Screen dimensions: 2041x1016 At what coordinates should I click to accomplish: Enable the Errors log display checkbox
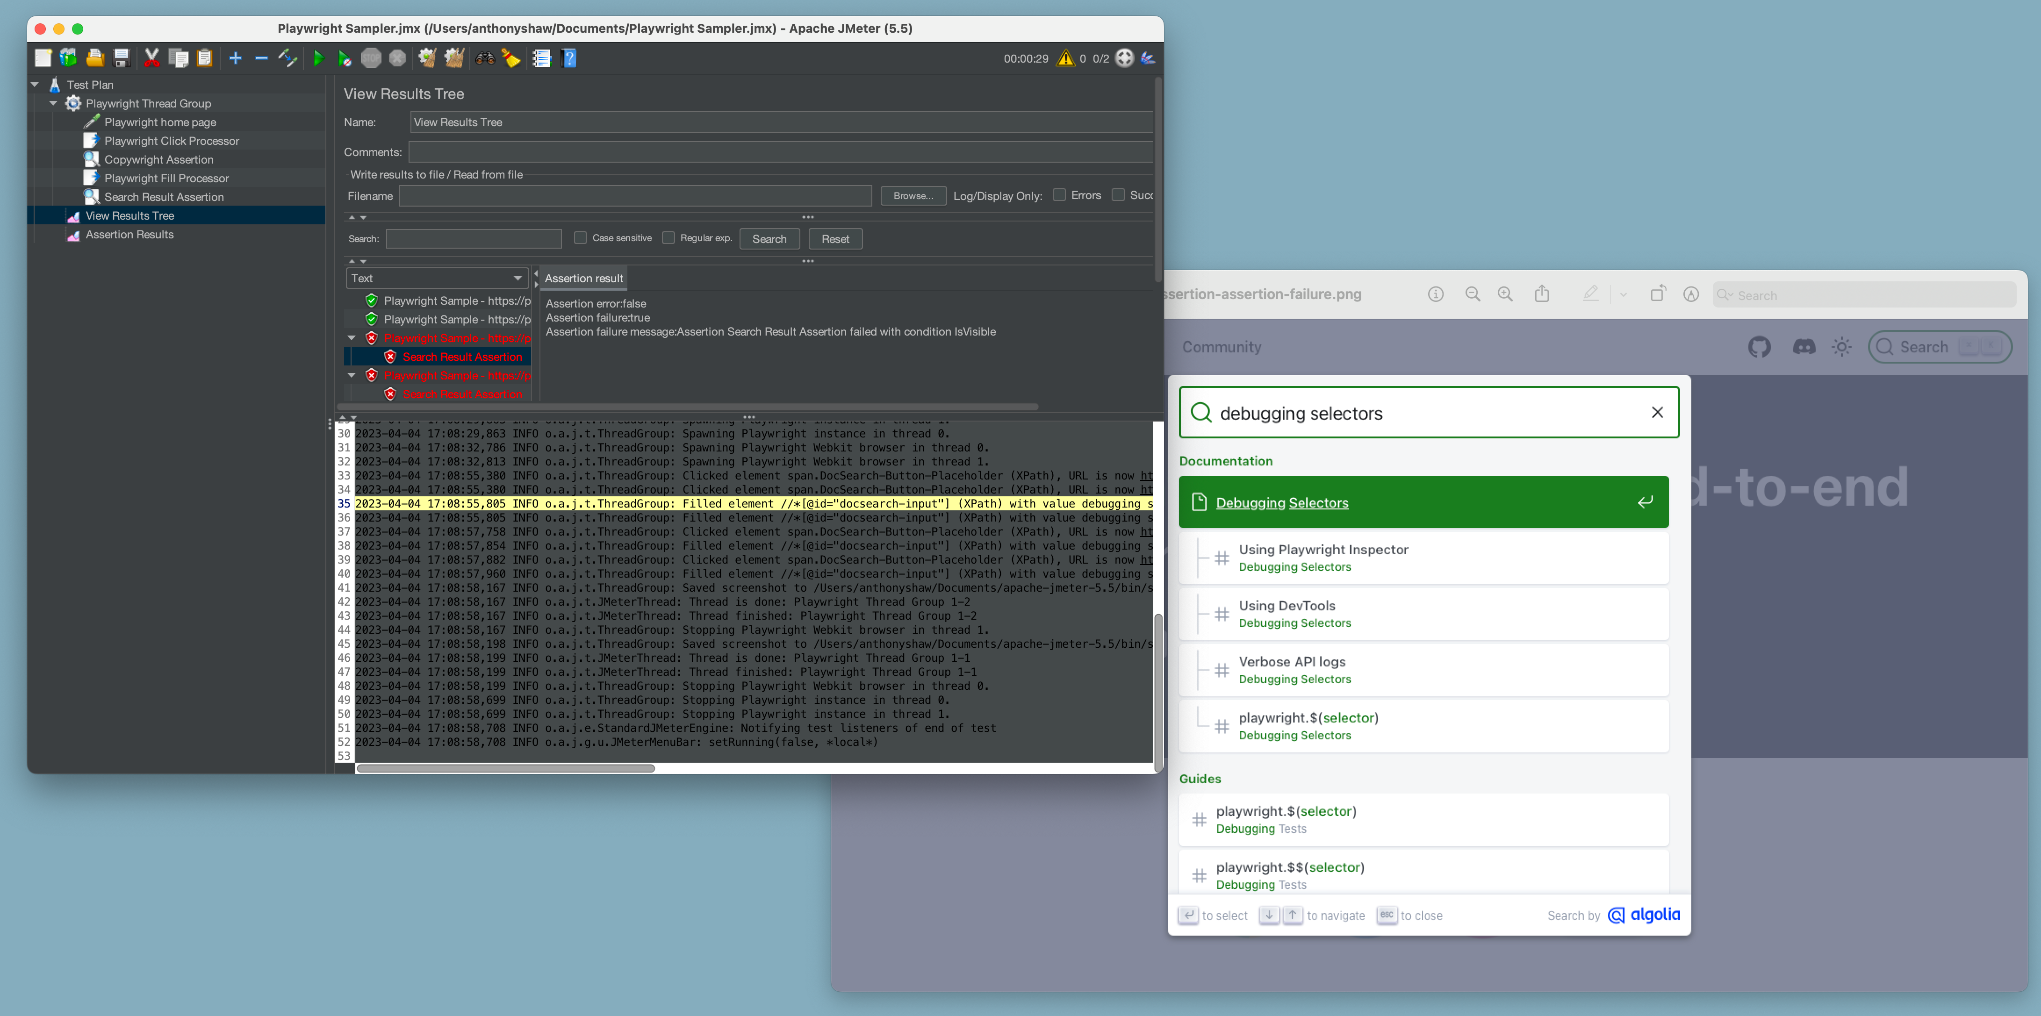(x=1060, y=195)
